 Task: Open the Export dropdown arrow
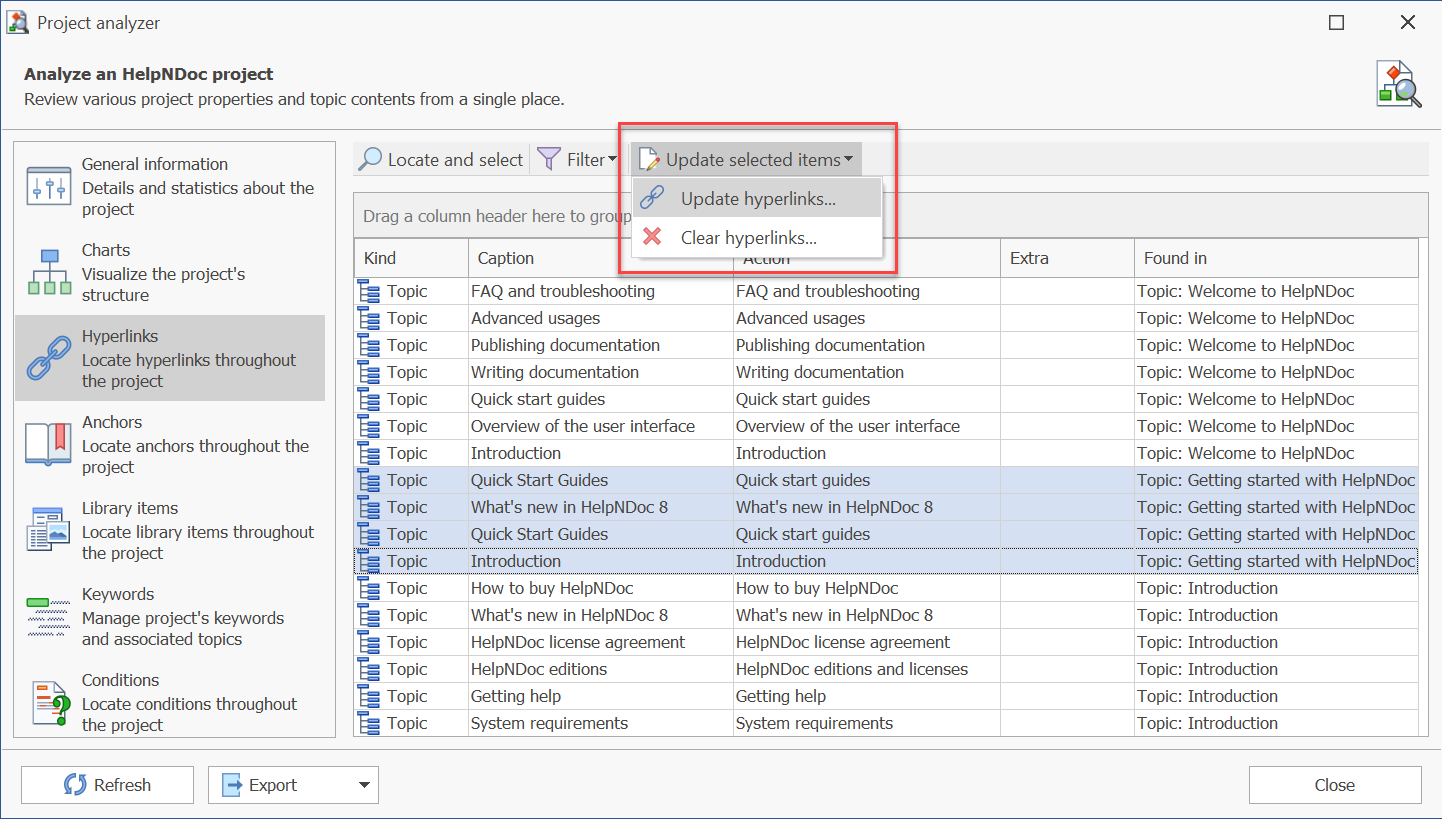[x=364, y=785]
